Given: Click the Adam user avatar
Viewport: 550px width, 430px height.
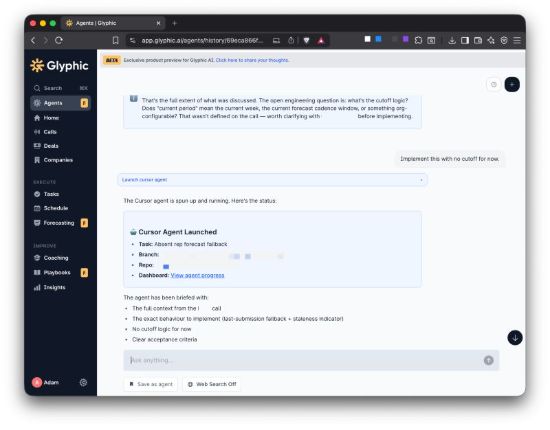Looking at the screenshot, I should 37,382.
